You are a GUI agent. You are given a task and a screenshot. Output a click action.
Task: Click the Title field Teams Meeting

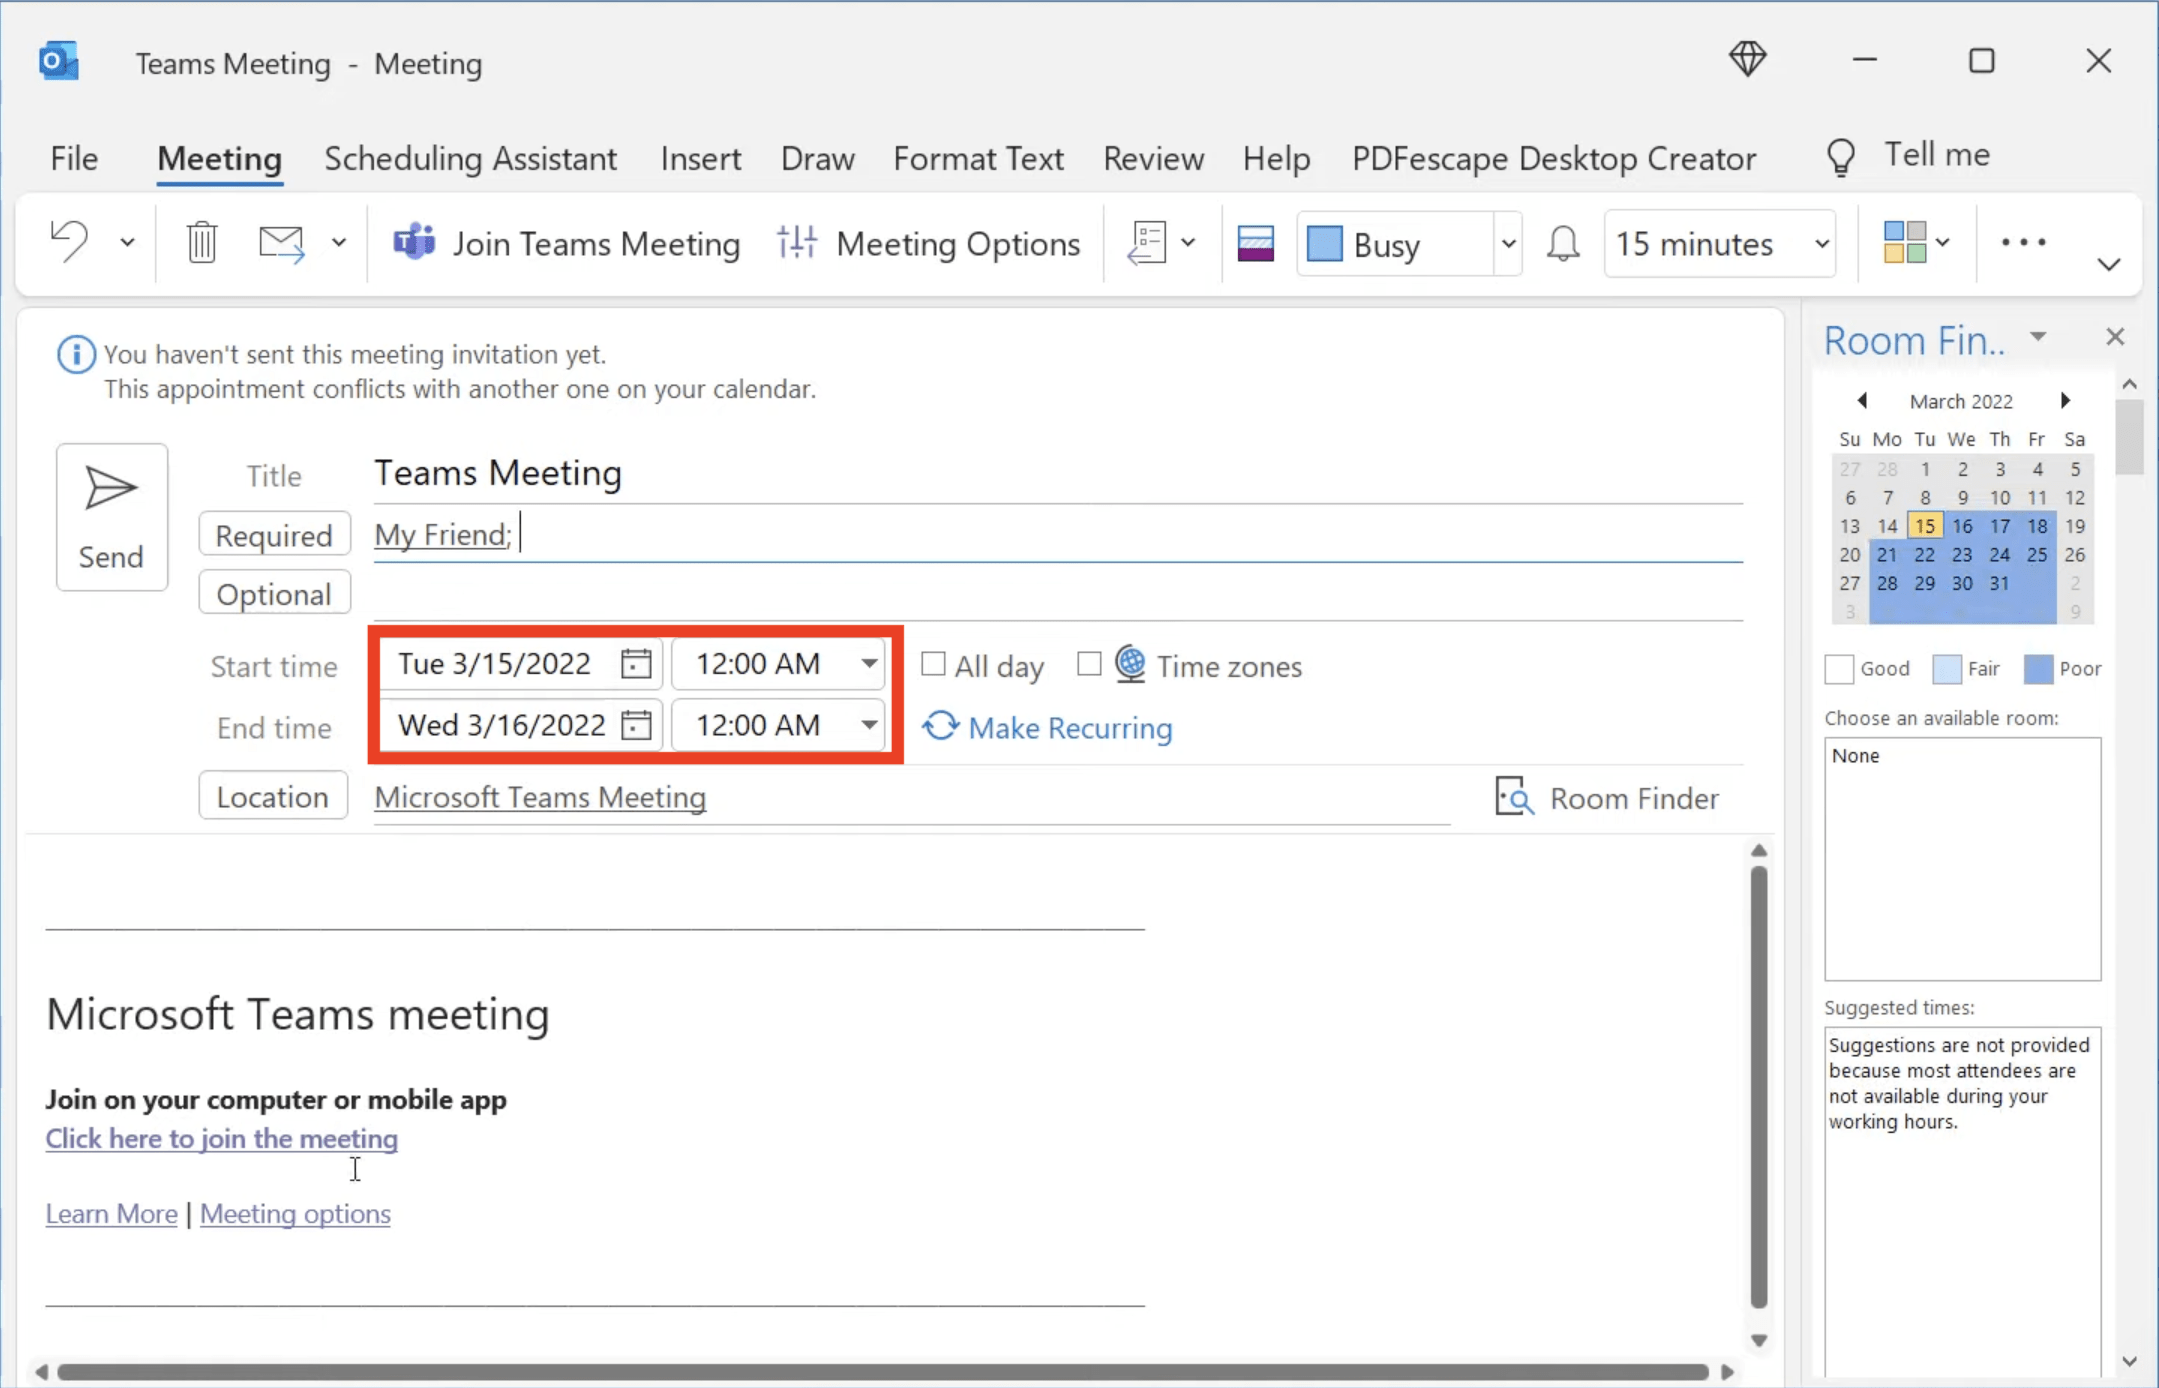[x=1058, y=473]
